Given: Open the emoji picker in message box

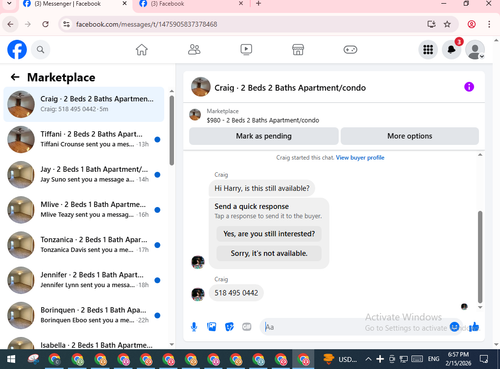Looking at the screenshot, I should [455, 327].
